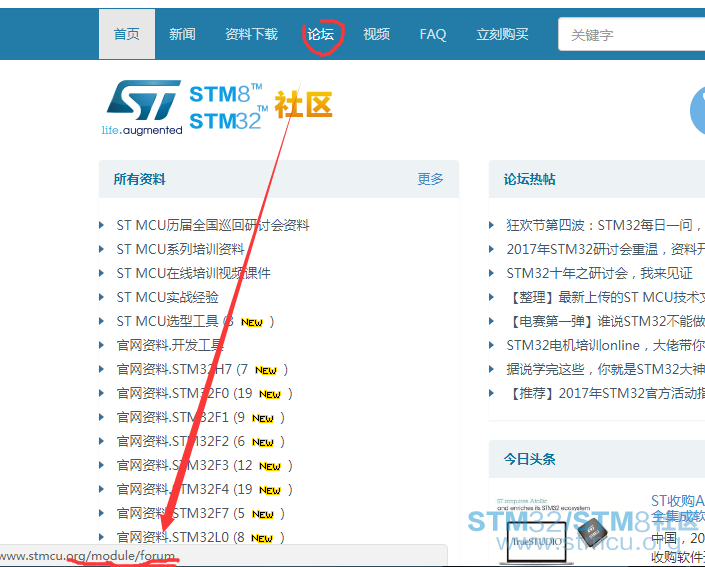This screenshot has width=705, height=567.
Task: Open STM32电机培训online post
Action: 605,345
